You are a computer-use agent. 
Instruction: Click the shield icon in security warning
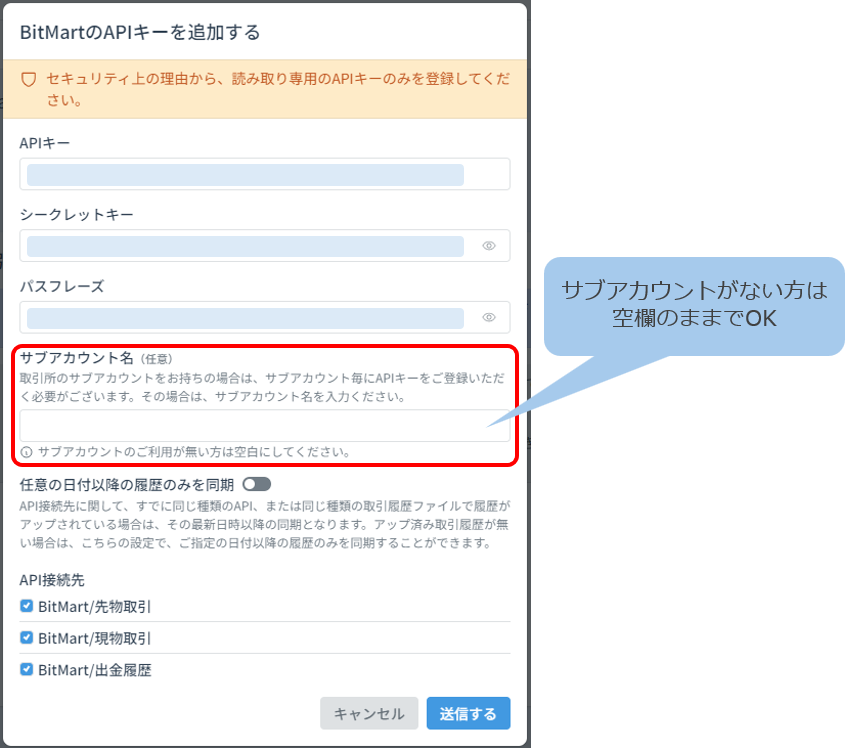[29, 80]
